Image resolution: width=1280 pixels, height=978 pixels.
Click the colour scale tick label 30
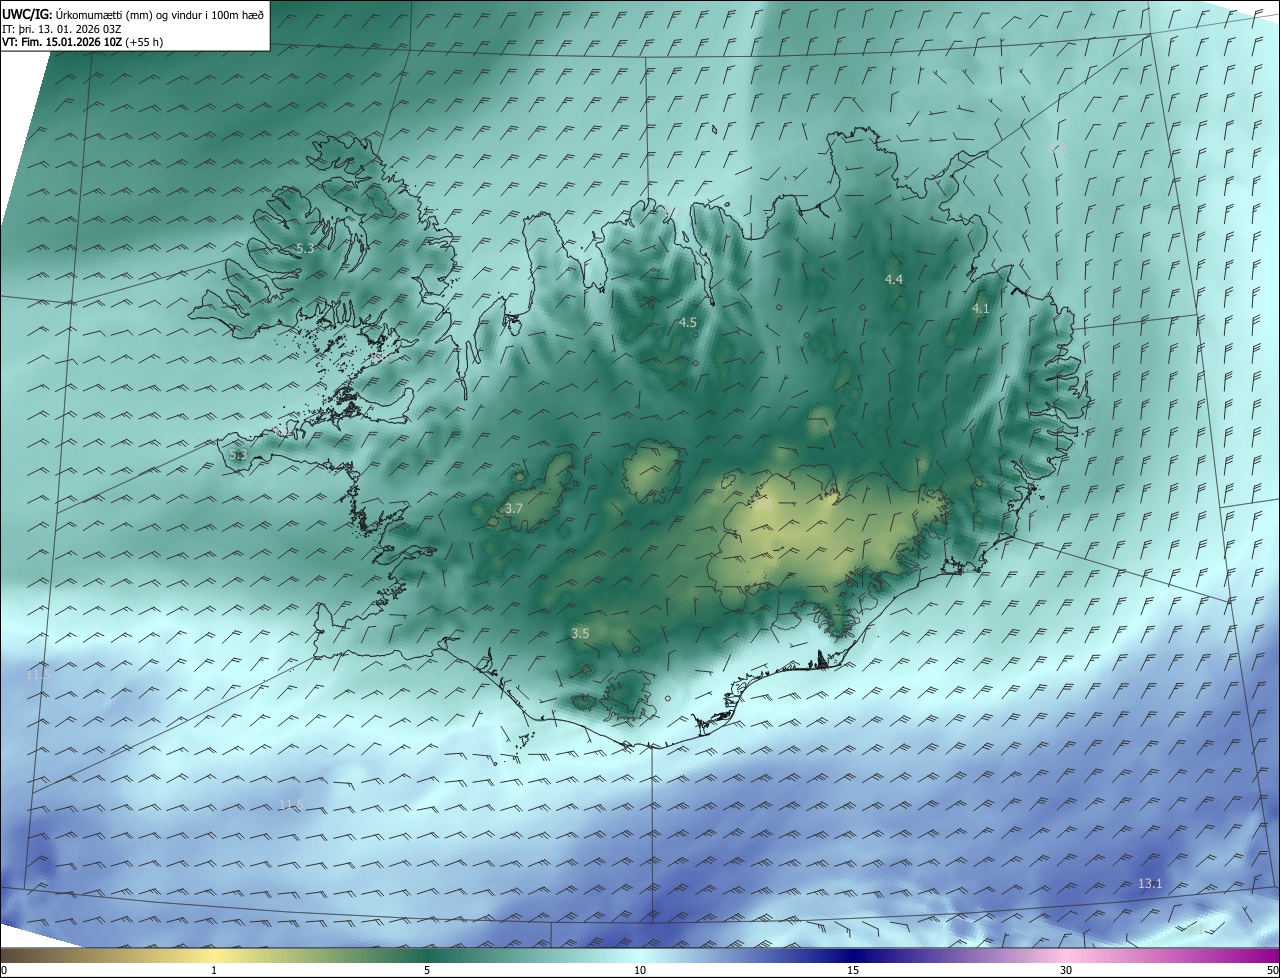tap(1066, 970)
